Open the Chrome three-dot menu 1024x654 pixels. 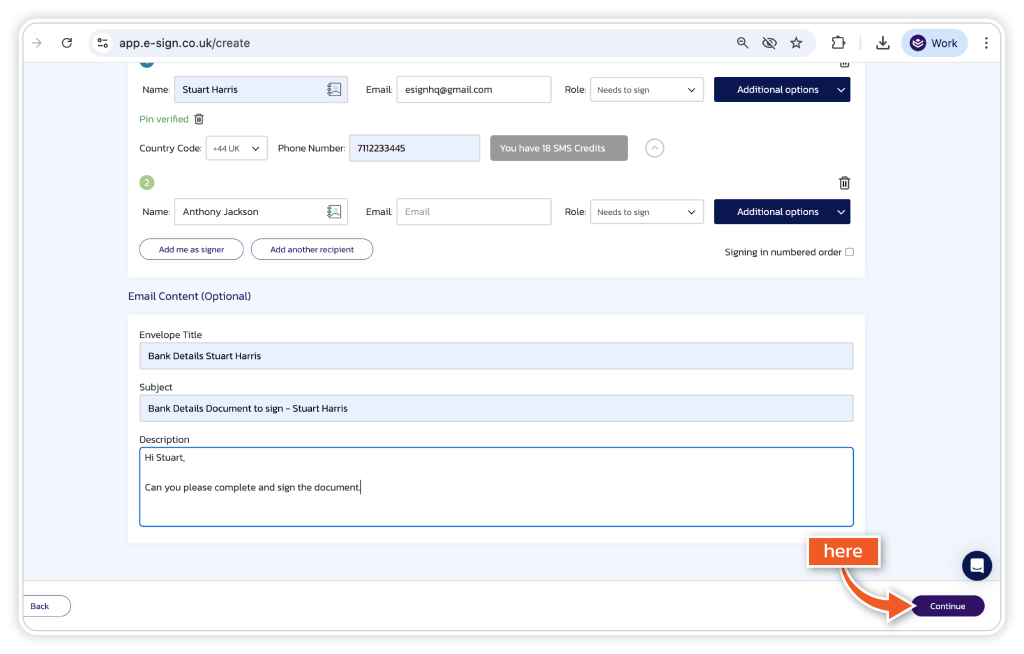coord(986,43)
